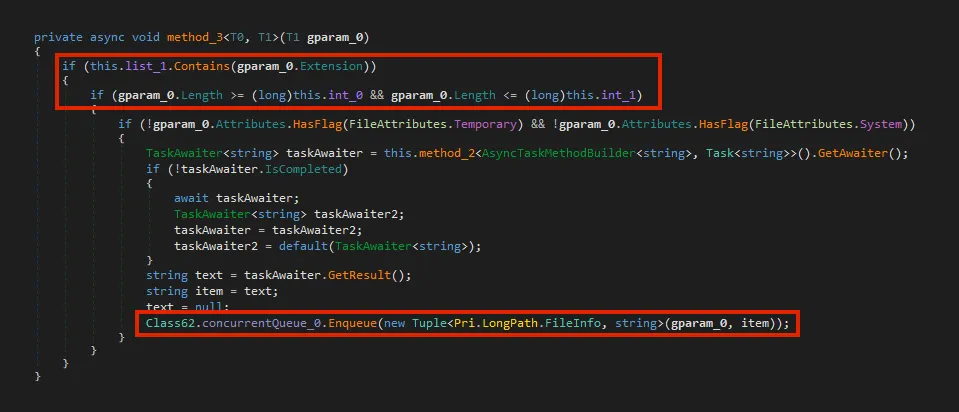Click the 'void' return type keyword

[x=146, y=37]
